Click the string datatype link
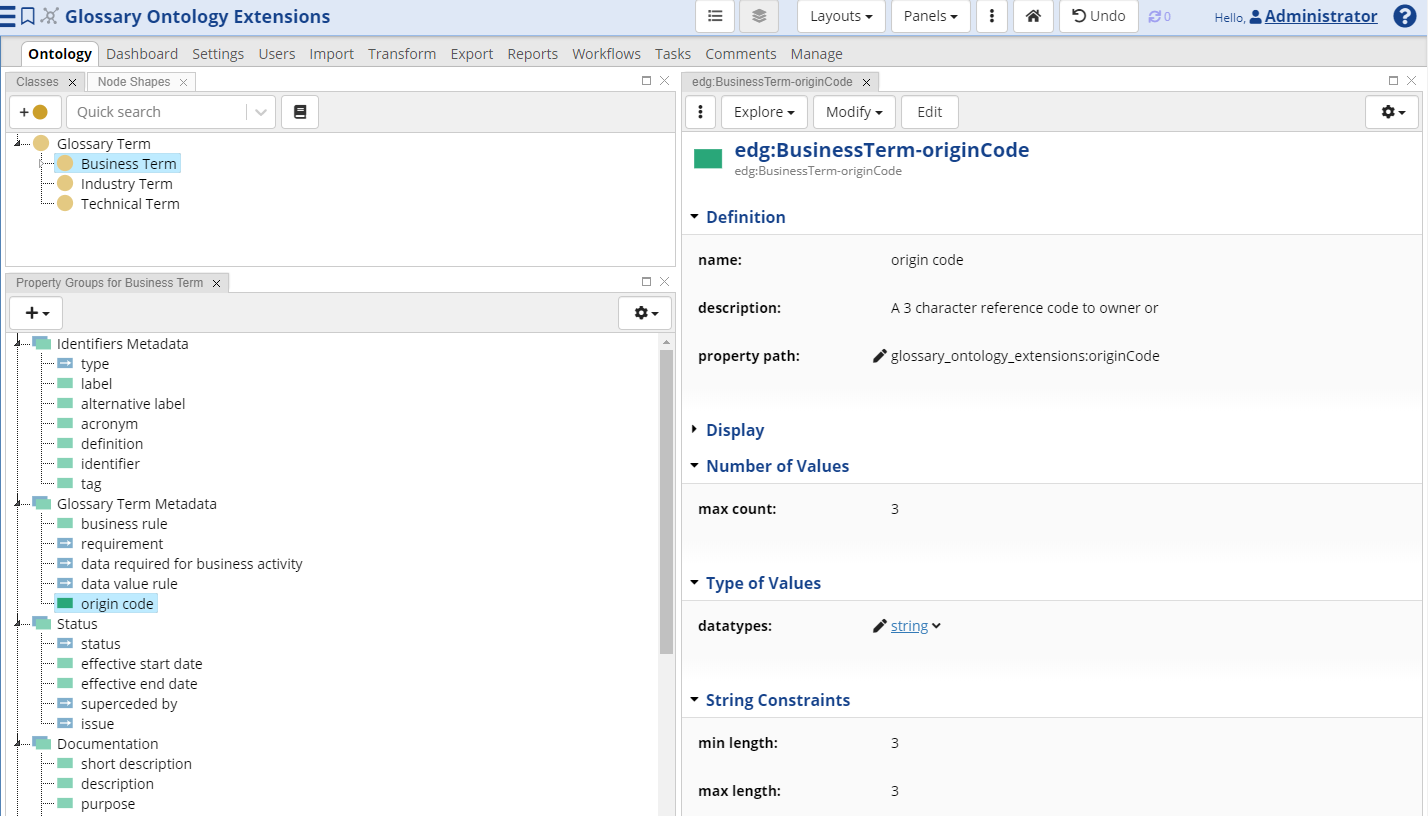 coord(909,626)
